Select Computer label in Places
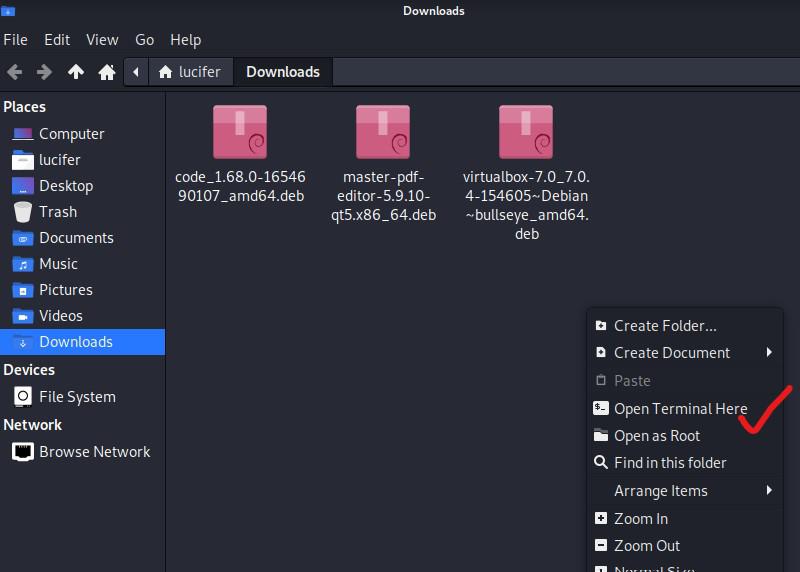800x572 pixels. click(71, 134)
